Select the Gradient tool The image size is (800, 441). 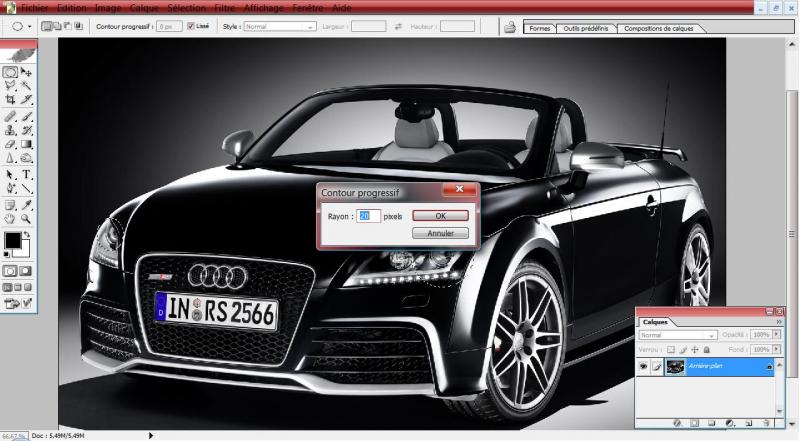coord(26,144)
